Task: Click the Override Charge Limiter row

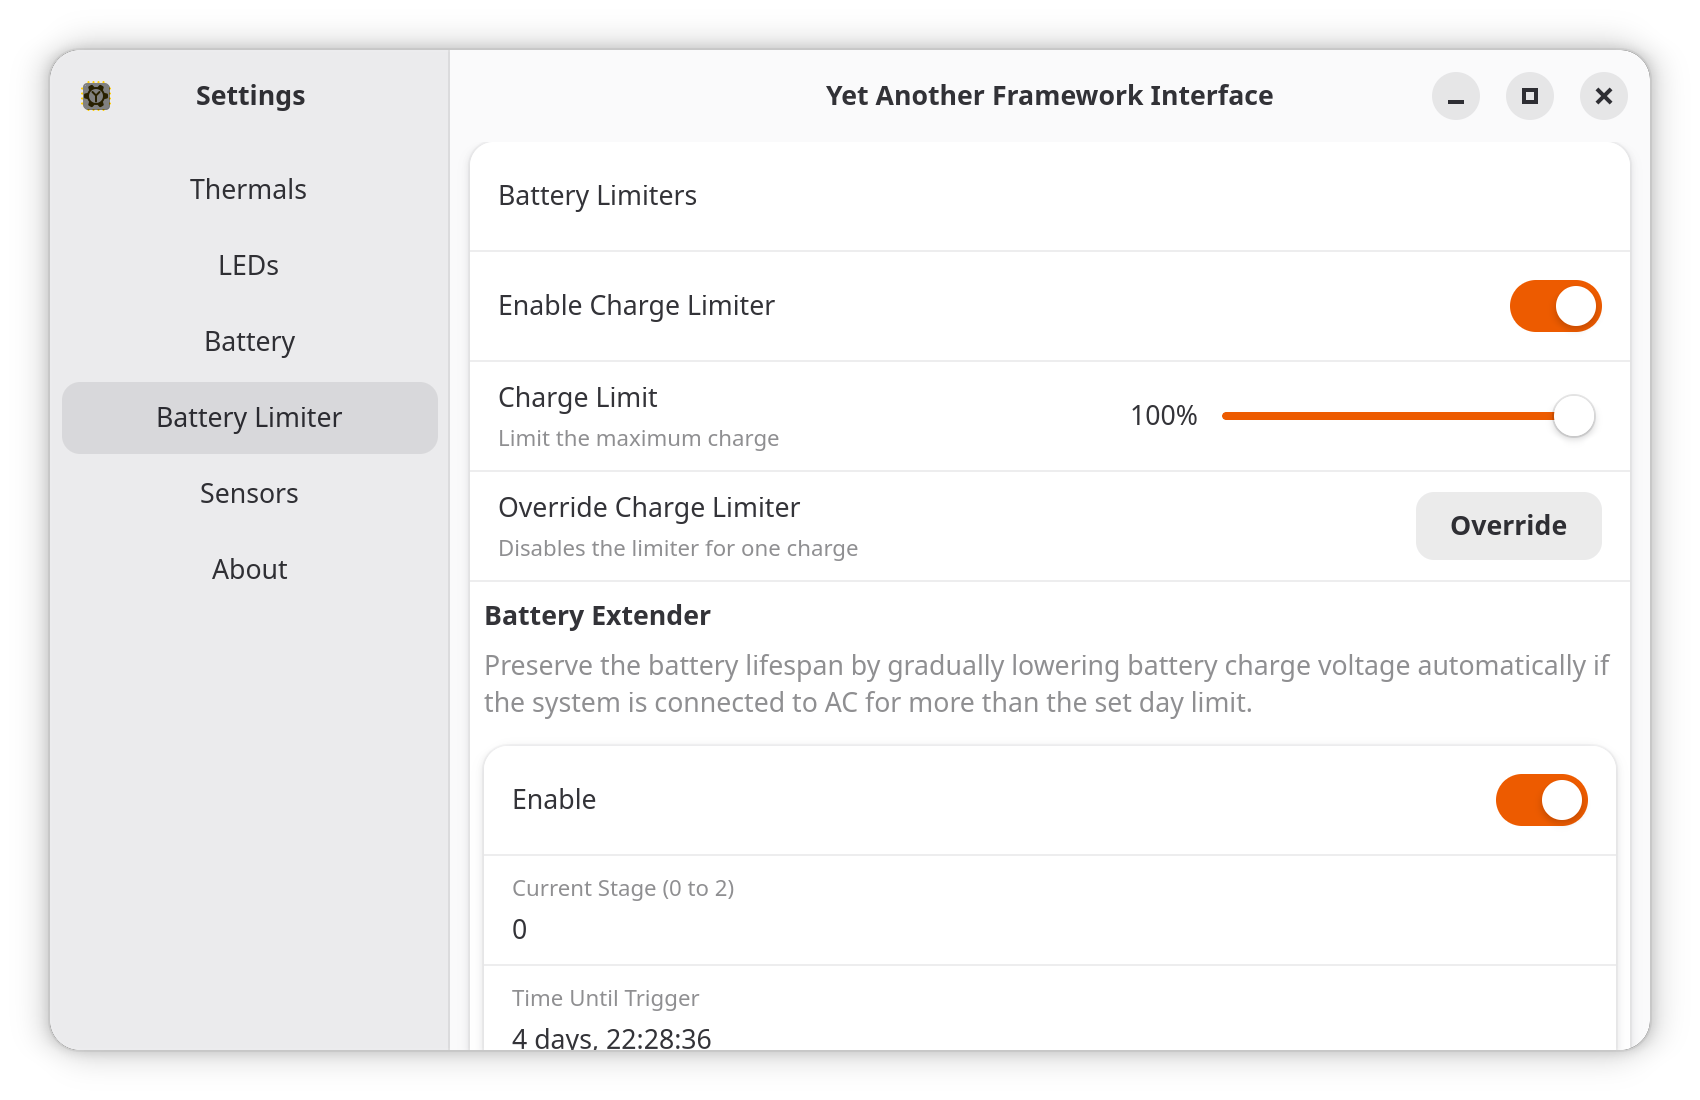Action: point(649,507)
